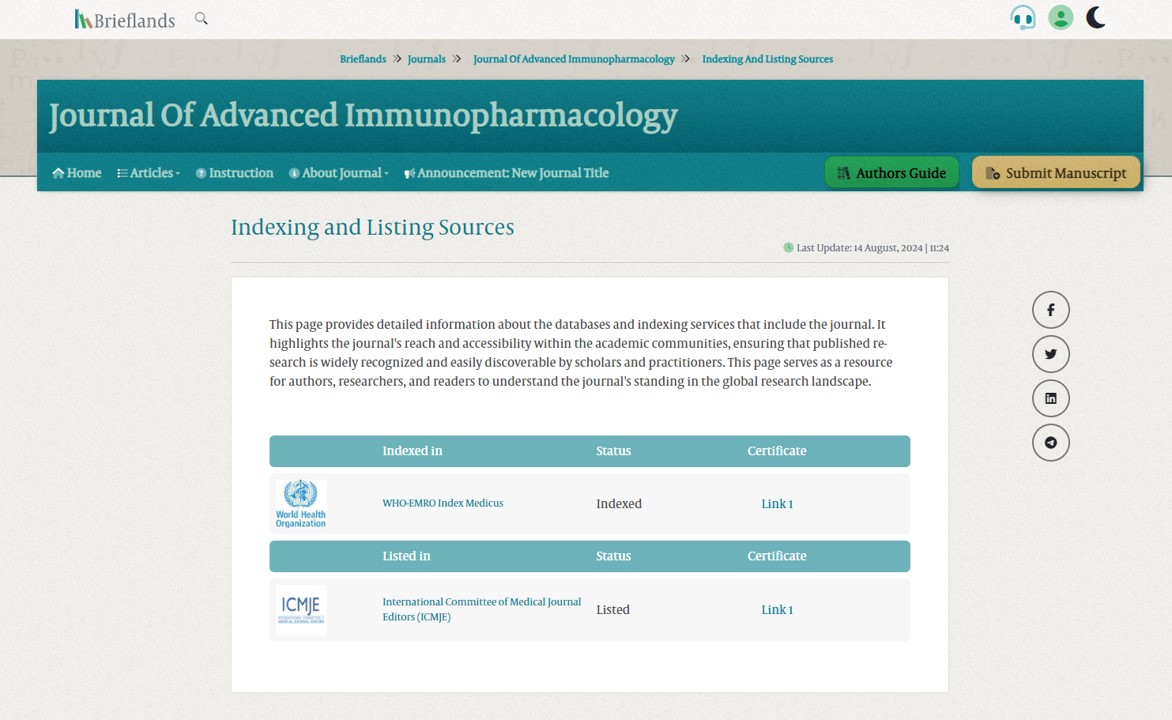
Task: Share page on Twitter
Action: coord(1050,354)
